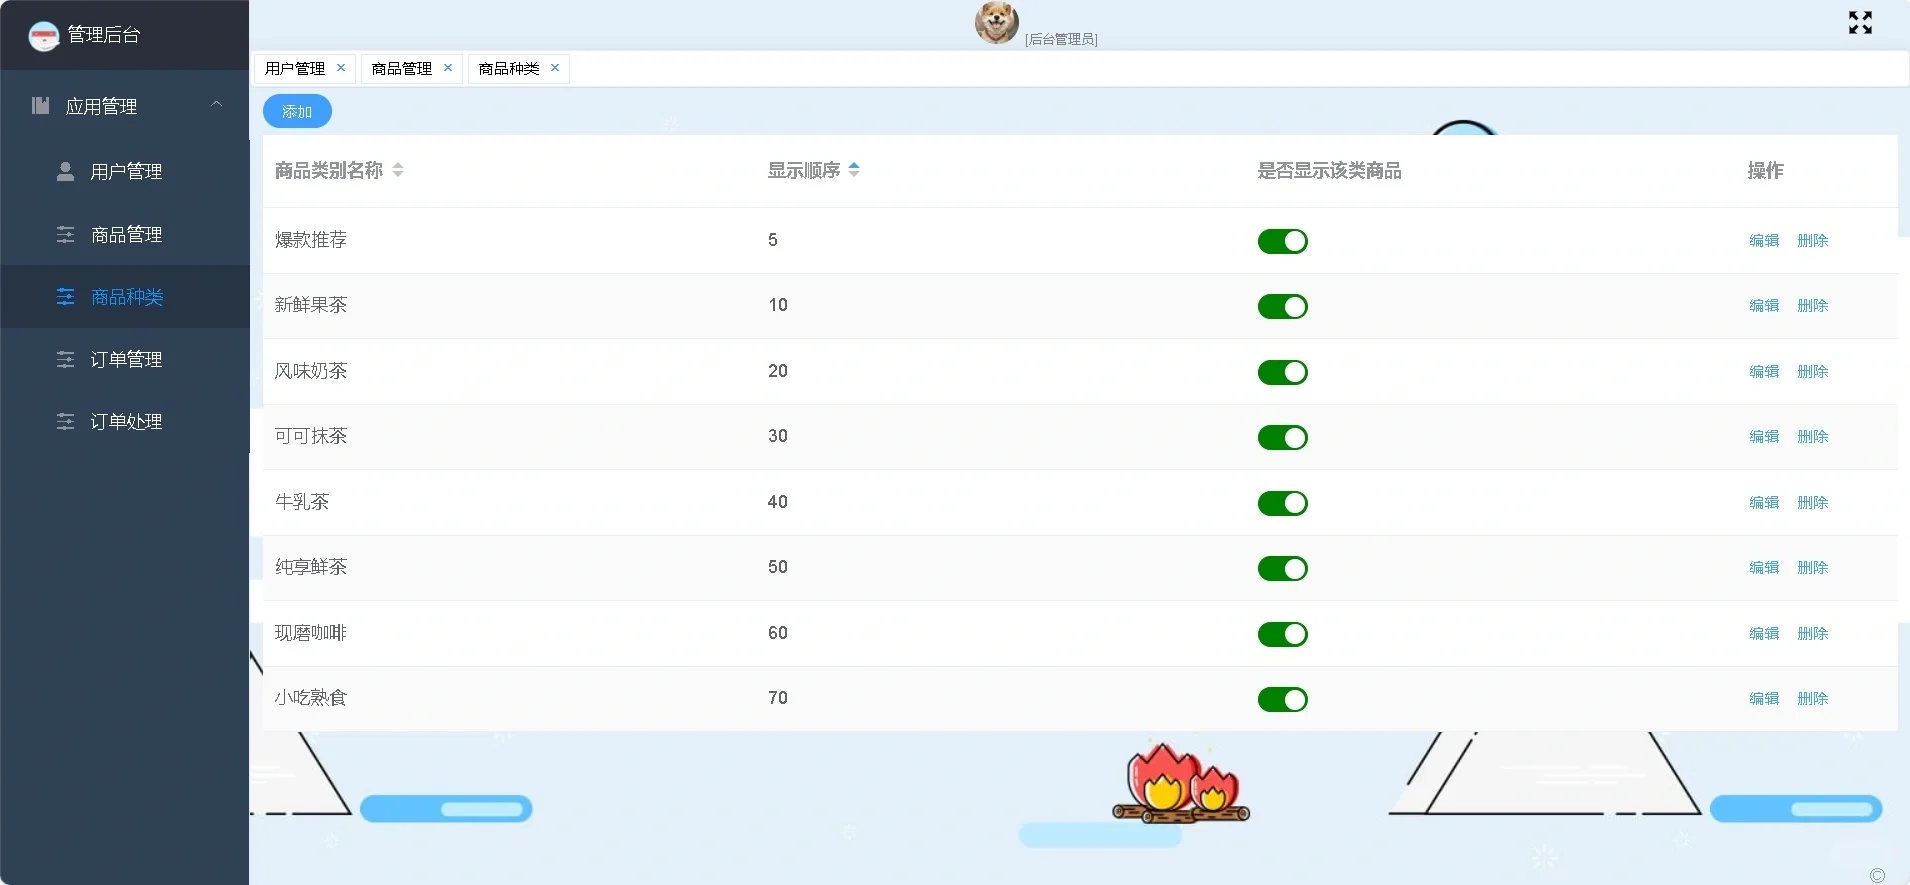Edit the 小吃熟食 category

1764,698
